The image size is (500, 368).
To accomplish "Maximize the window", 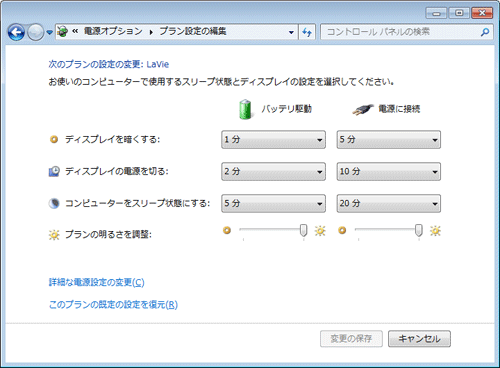I will (x=459, y=13).
